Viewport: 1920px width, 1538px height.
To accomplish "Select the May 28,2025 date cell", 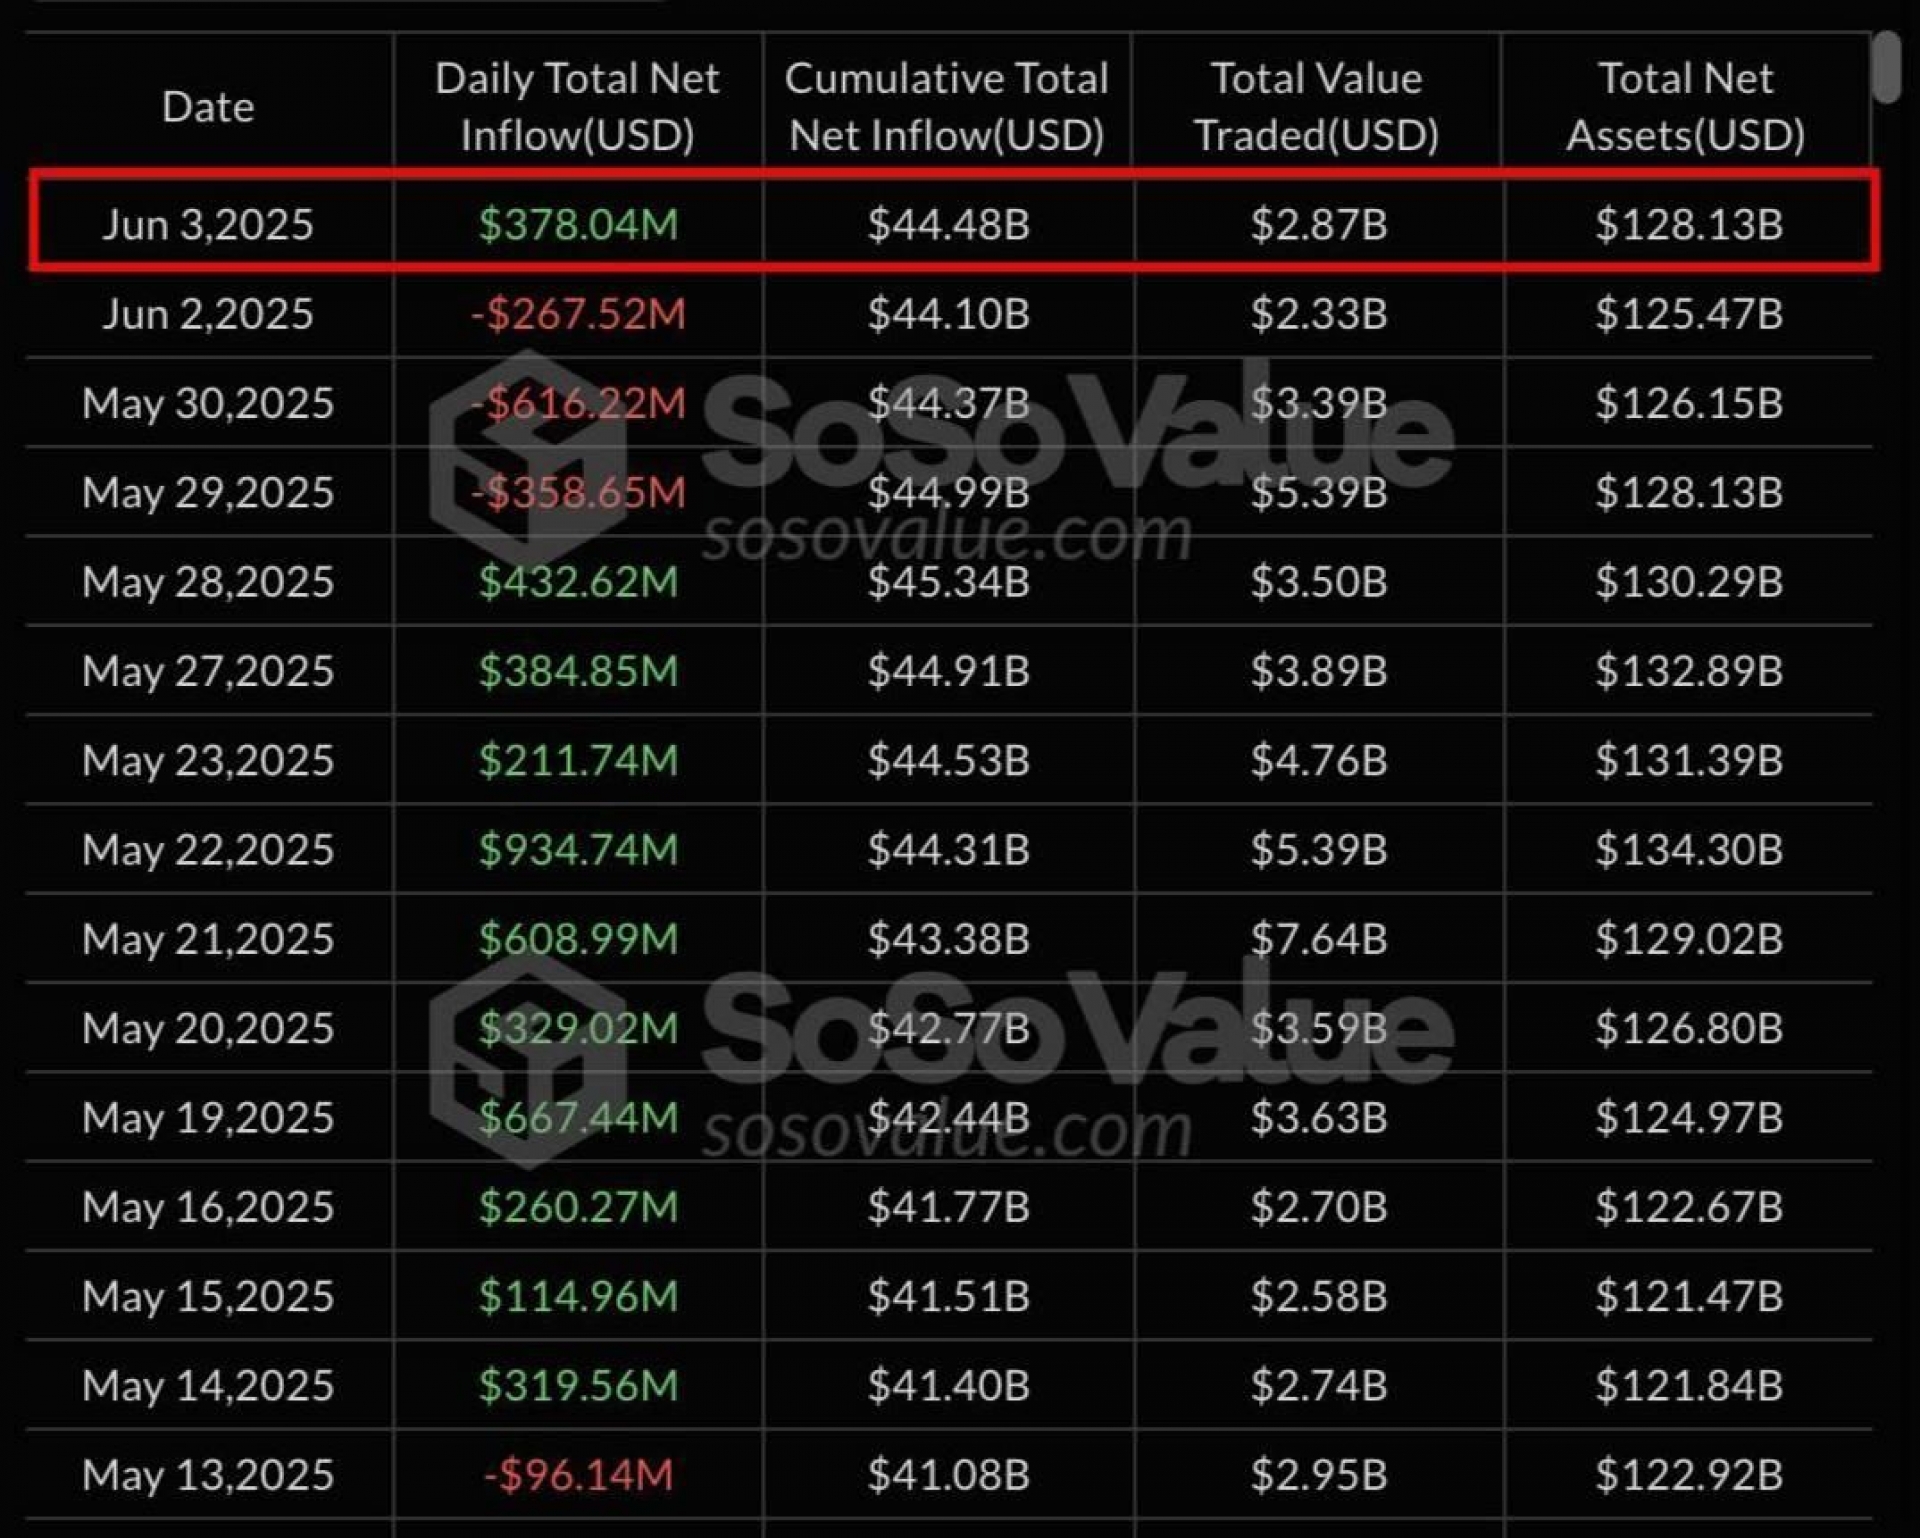I will (208, 582).
